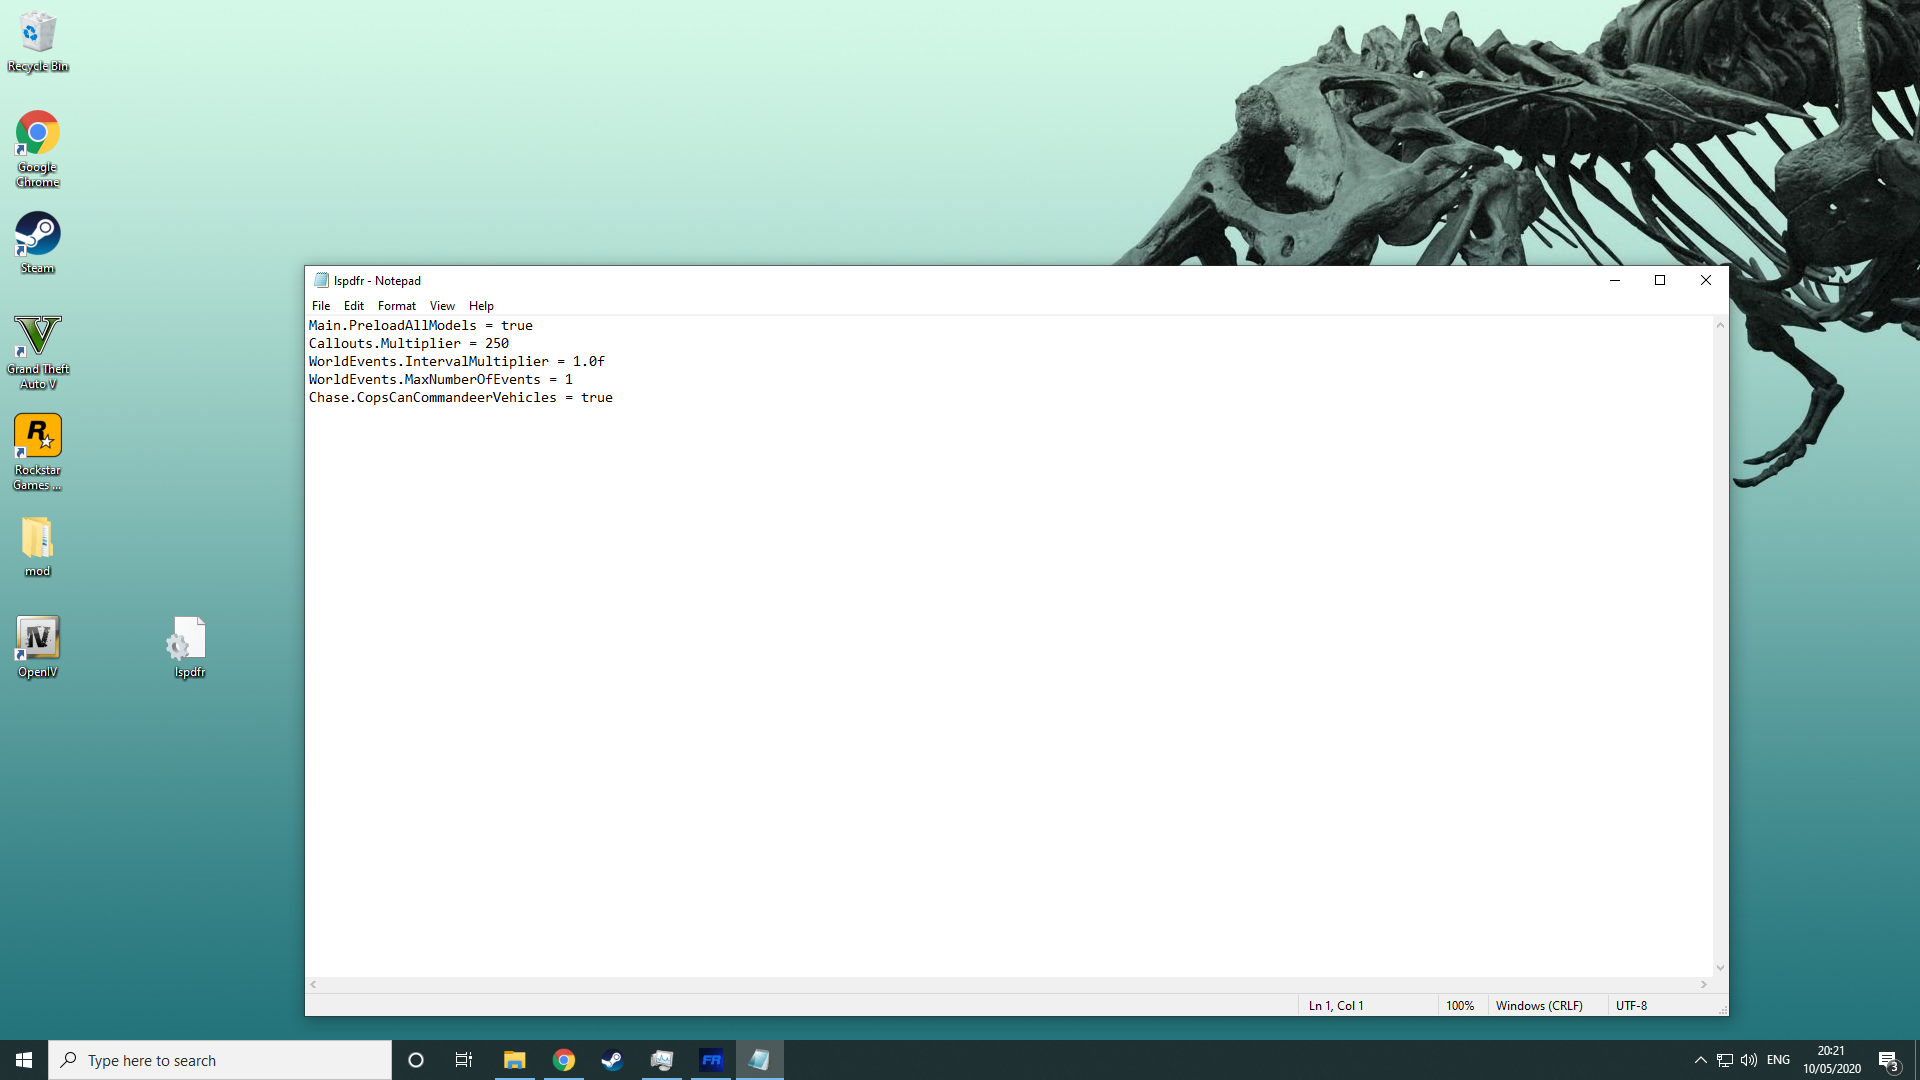Open the Task View button
Viewport: 1920px width, 1080px height.
pos(464,1060)
